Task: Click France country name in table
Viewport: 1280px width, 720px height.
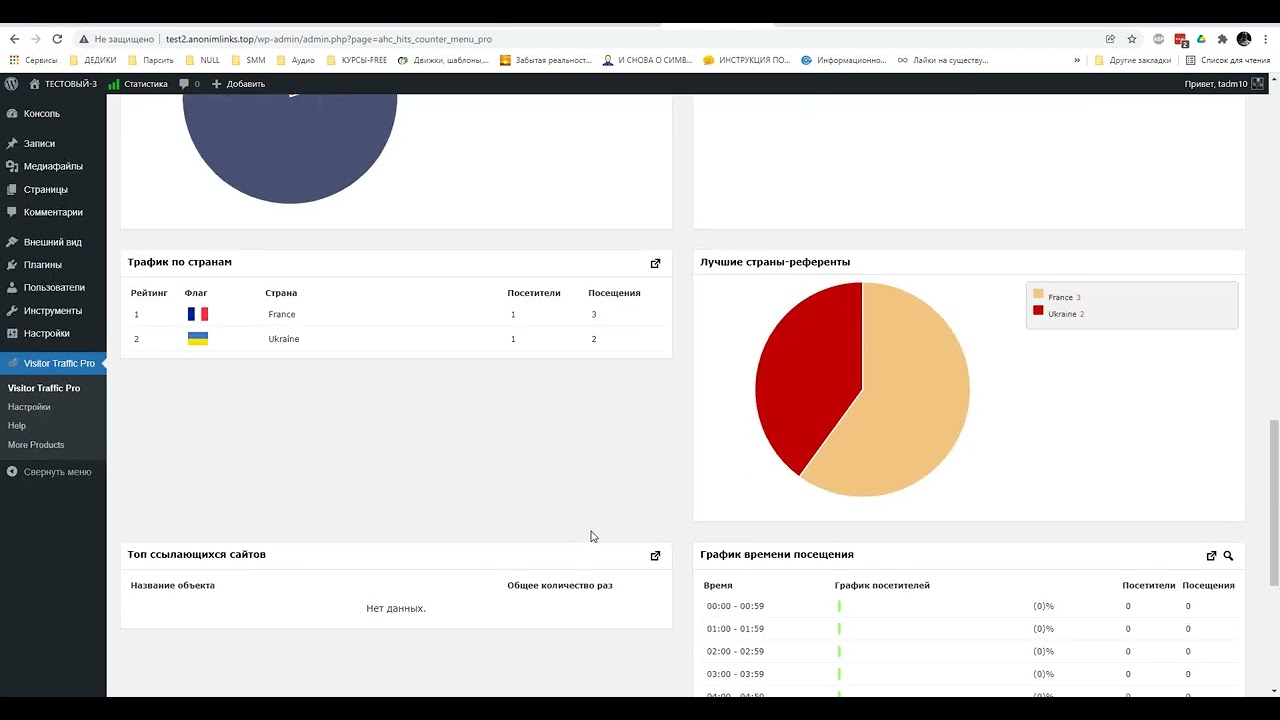Action: 282,315
